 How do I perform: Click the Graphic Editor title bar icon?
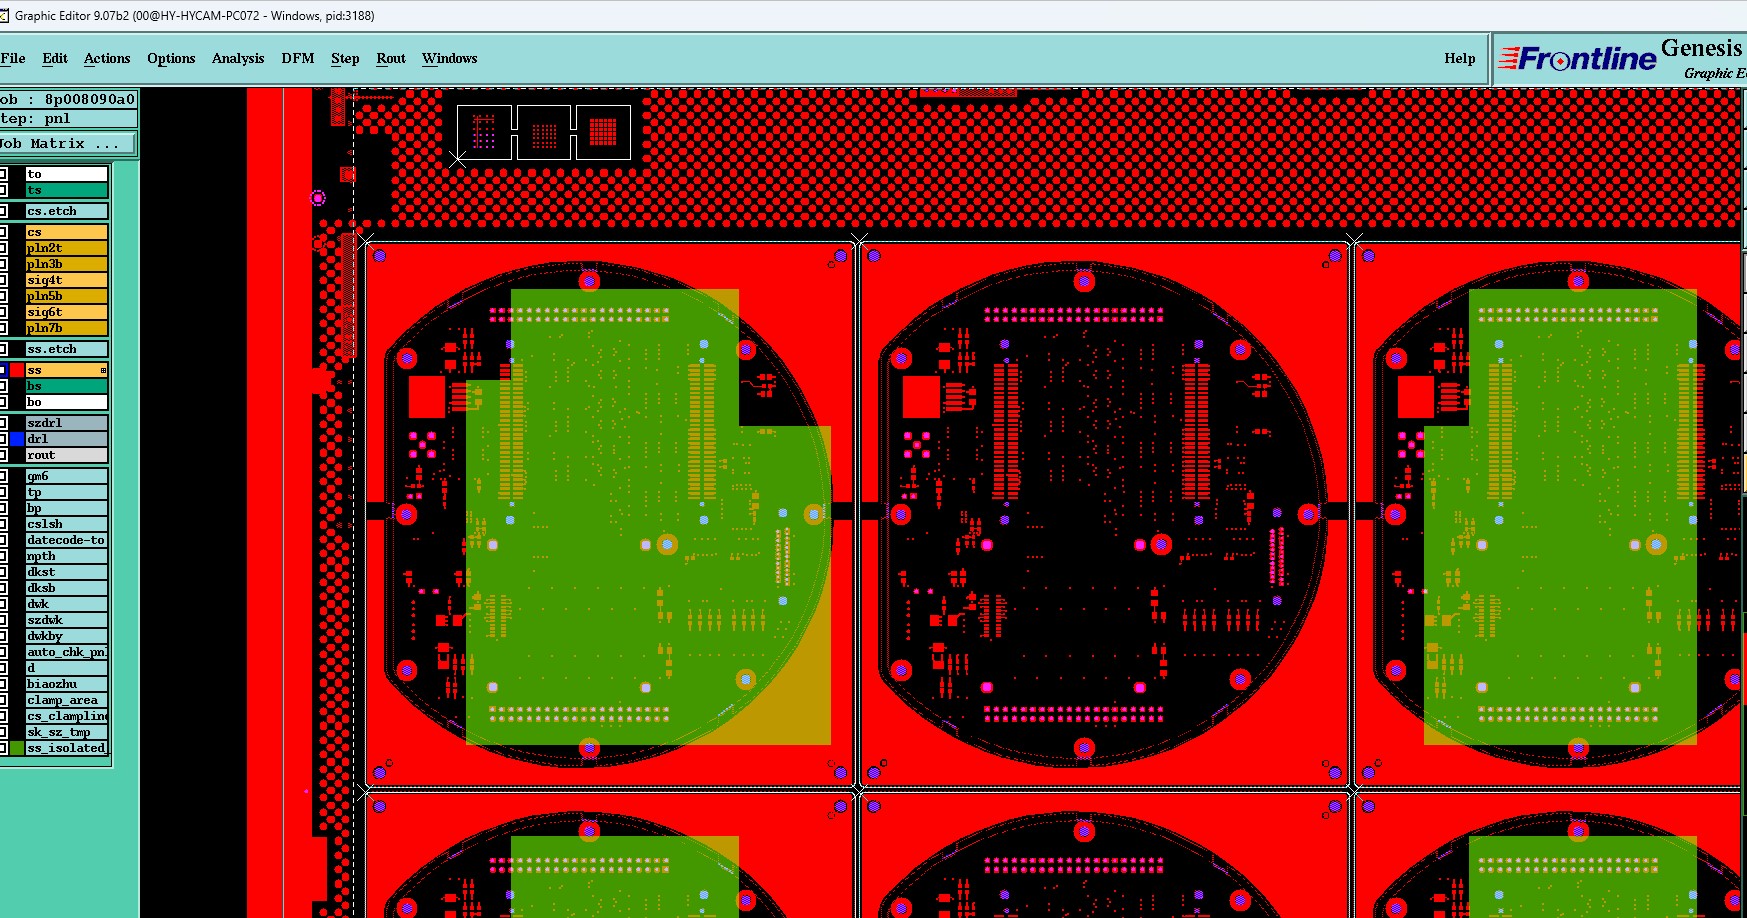4,15
